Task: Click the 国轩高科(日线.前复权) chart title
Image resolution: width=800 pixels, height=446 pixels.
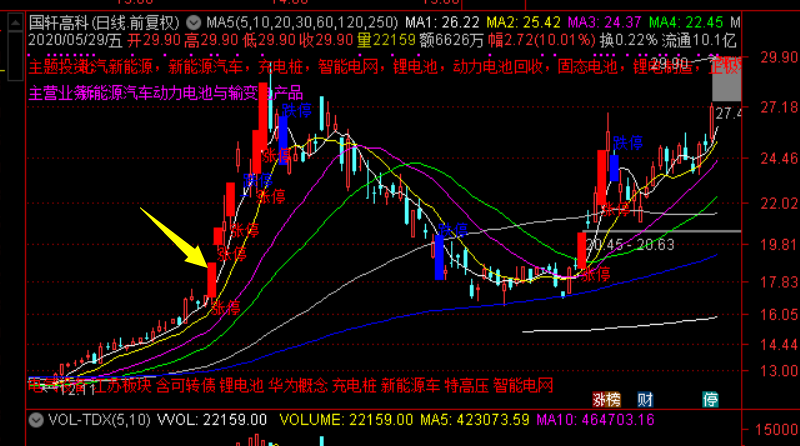Action: click(x=104, y=22)
